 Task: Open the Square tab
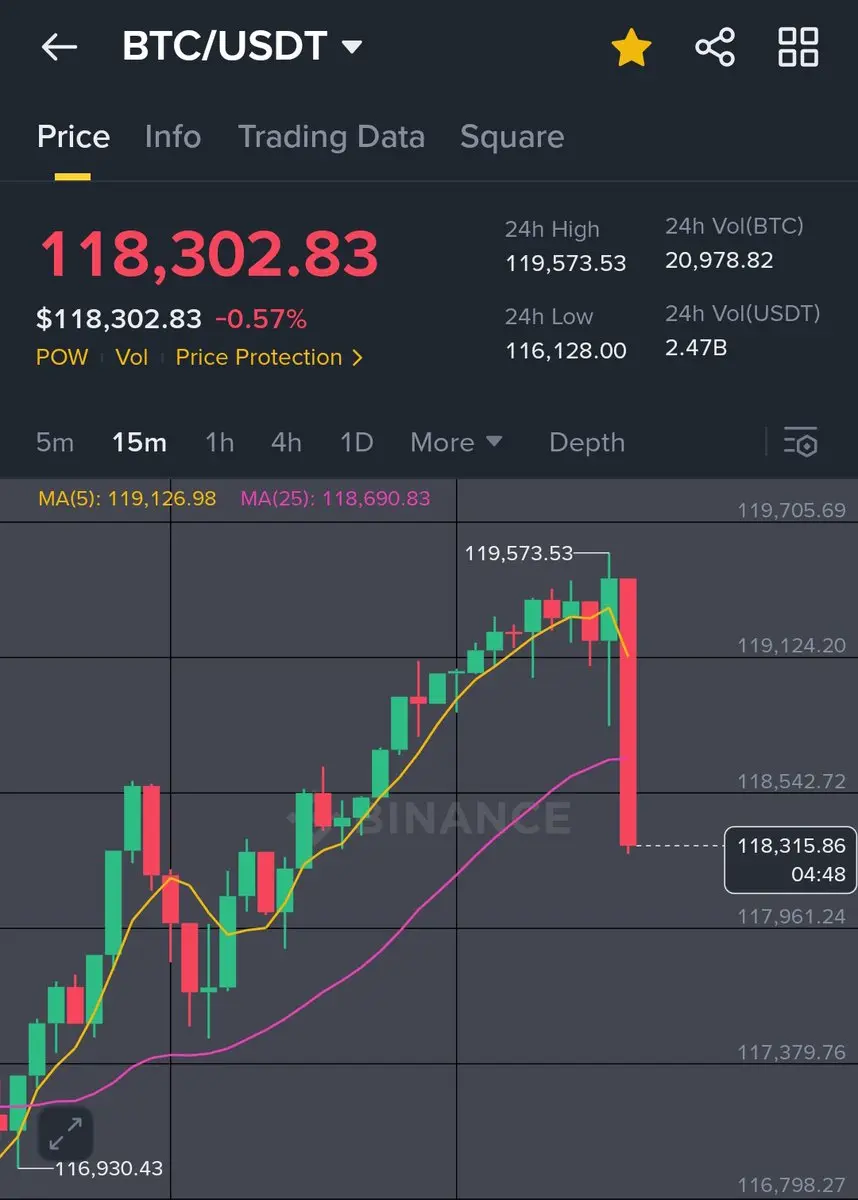512,137
